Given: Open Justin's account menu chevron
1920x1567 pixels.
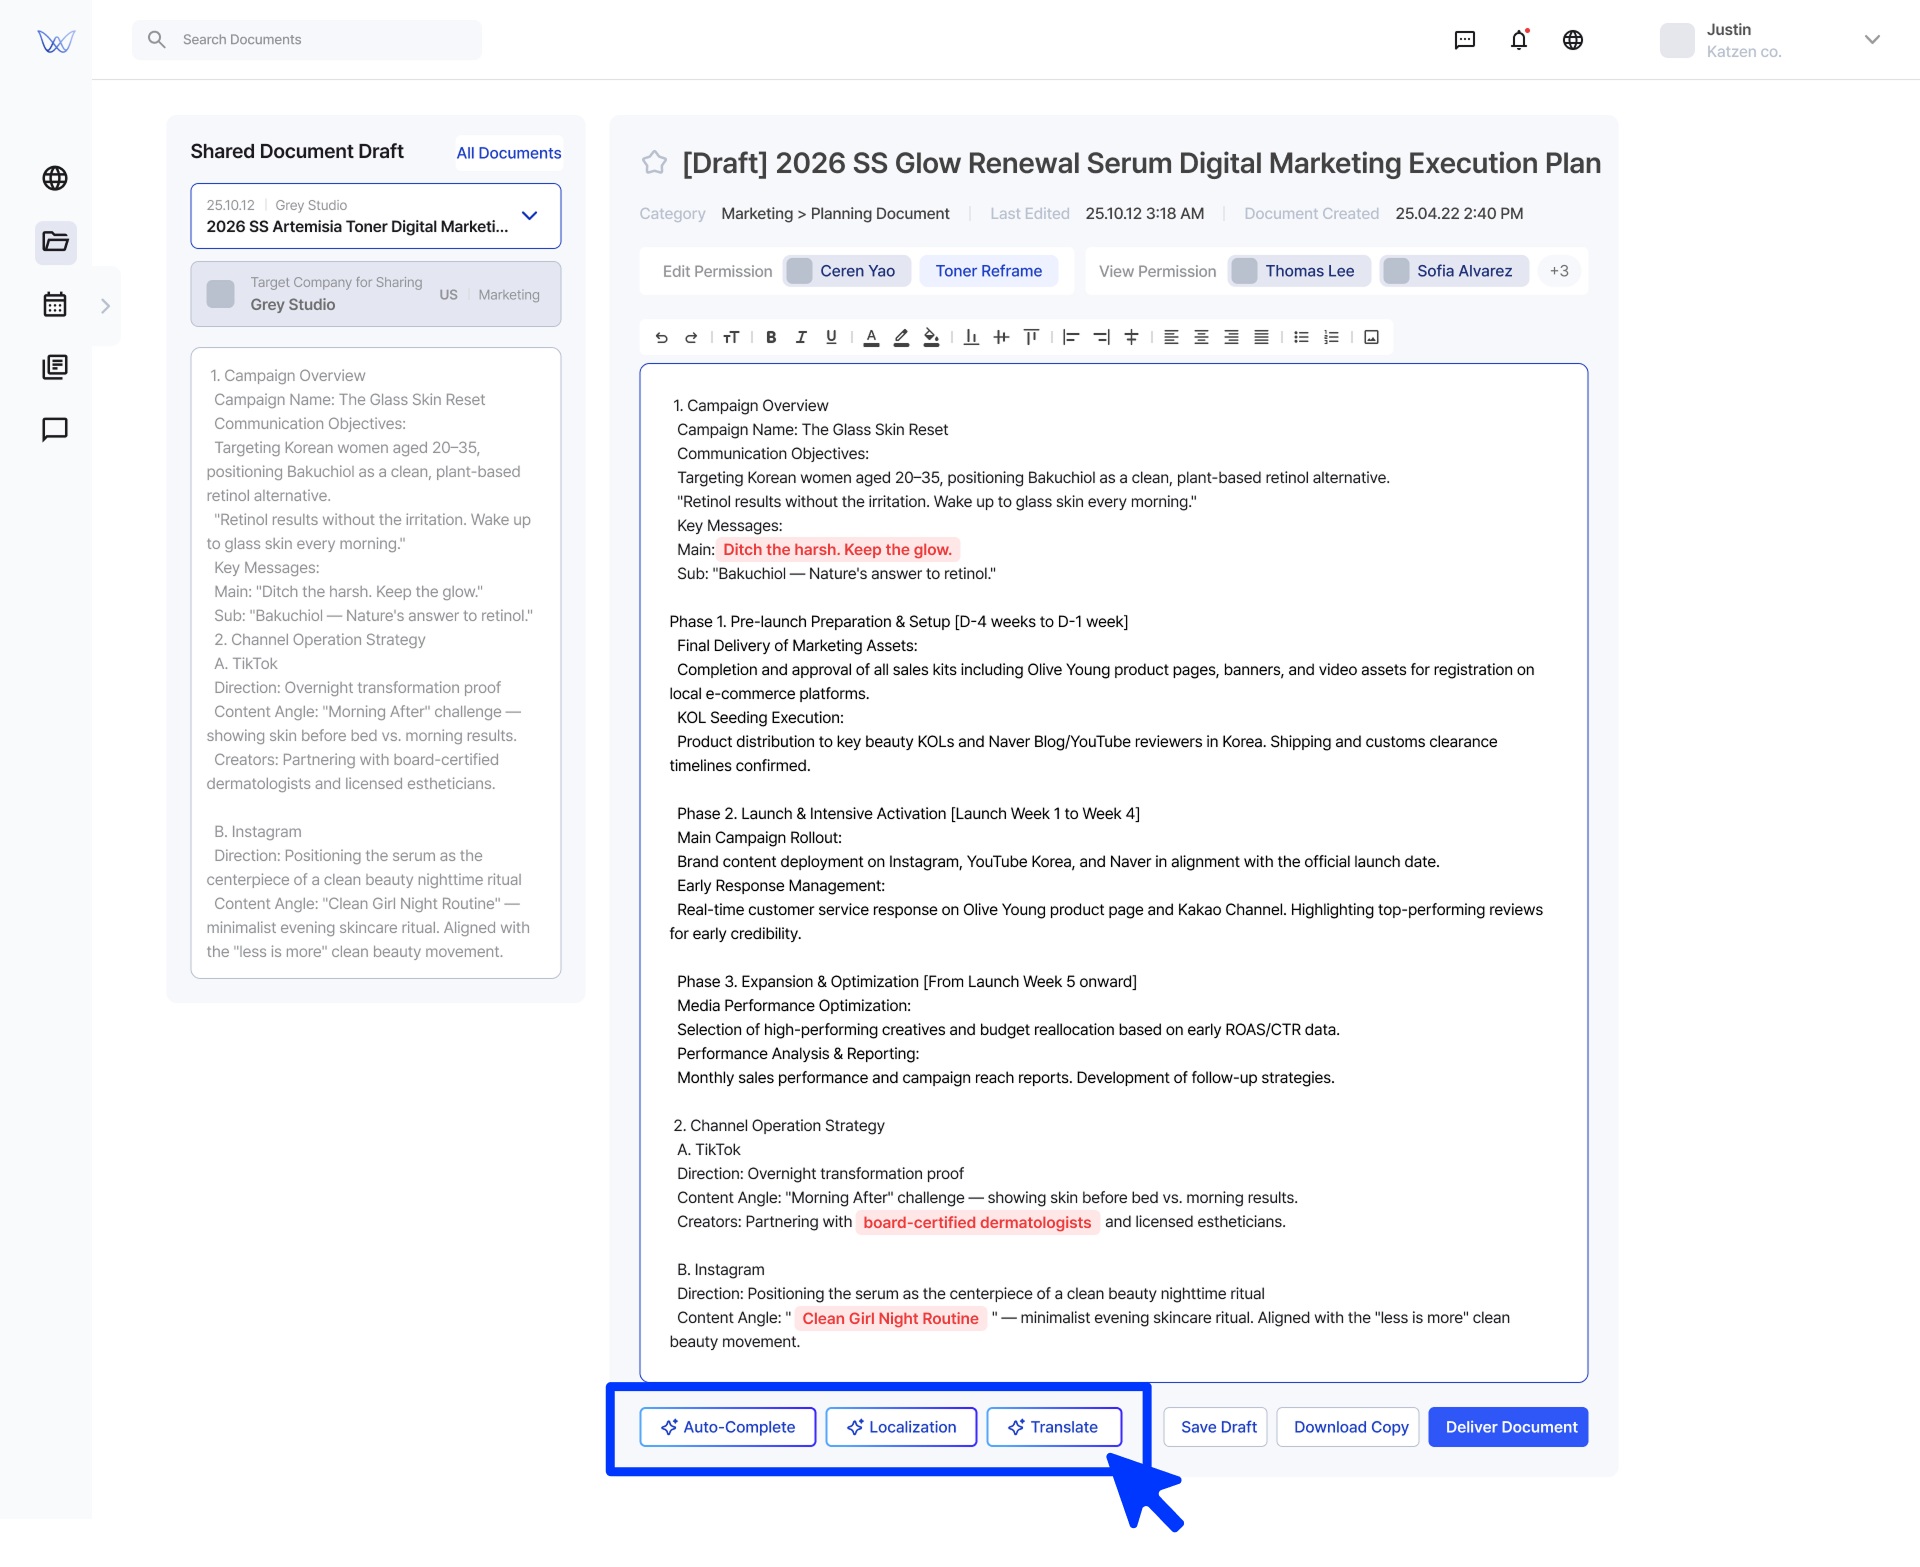Looking at the screenshot, I should coord(1872,40).
